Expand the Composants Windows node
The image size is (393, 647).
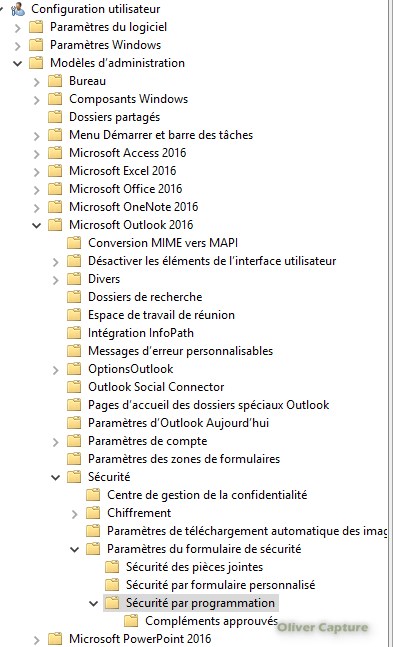point(36,100)
